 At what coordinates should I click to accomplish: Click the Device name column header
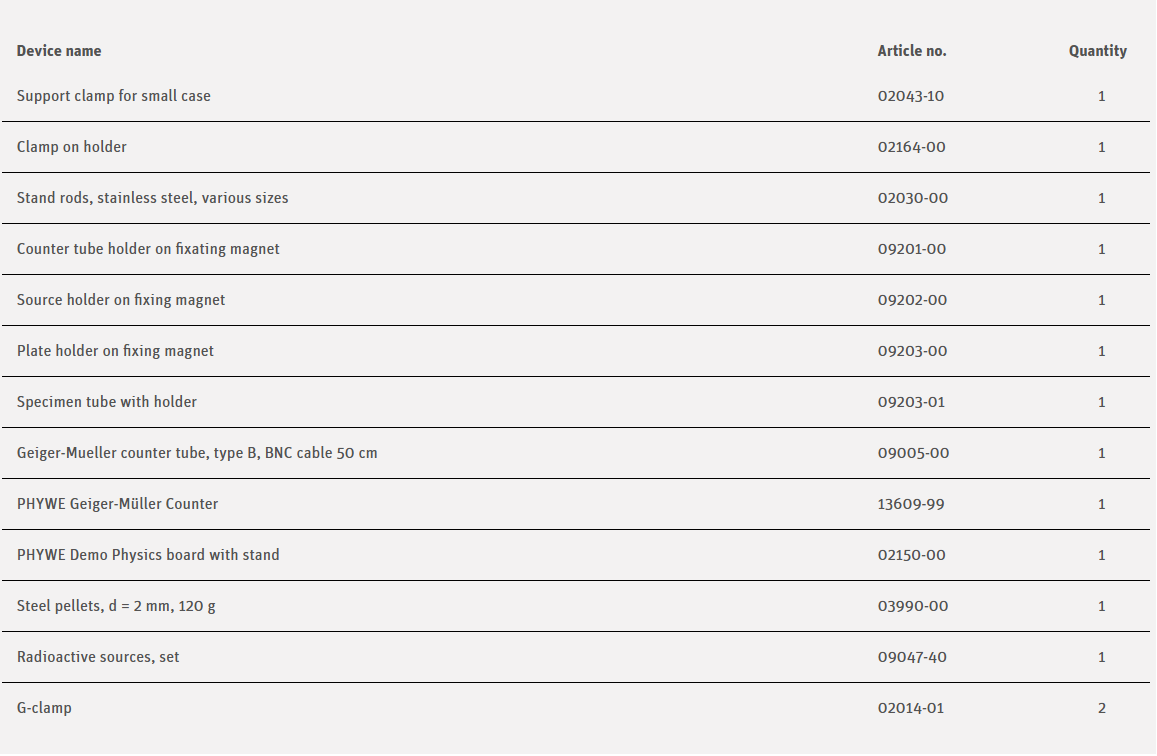click(x=59, y=51)
